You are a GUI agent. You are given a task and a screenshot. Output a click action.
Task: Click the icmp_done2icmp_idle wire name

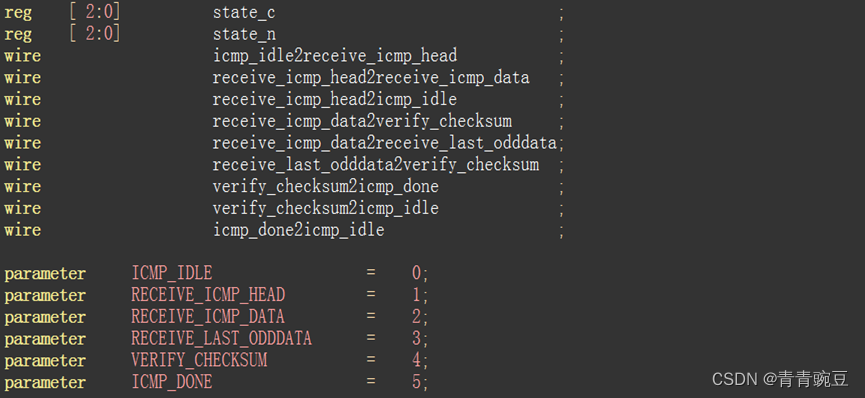(298, 230)
